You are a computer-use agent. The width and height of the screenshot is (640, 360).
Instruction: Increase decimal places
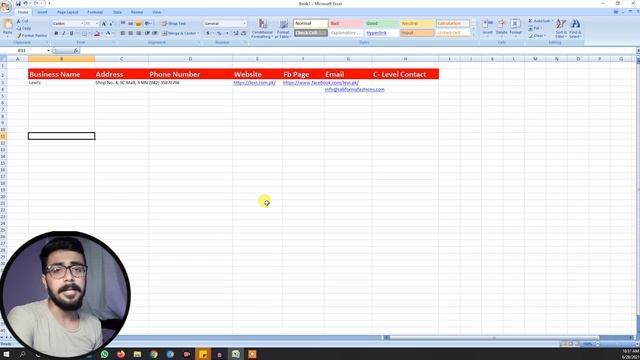[236, 33]
